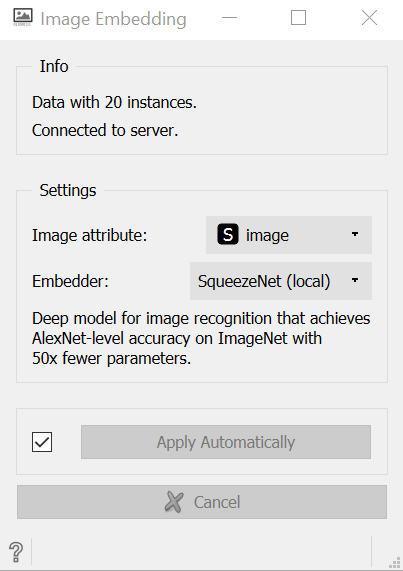Click the SqueezeNet description text
The width and height of the screenshot is (403, 571).
tap(201, 338)
